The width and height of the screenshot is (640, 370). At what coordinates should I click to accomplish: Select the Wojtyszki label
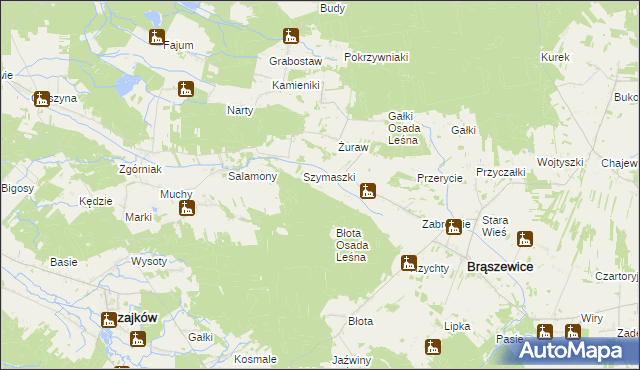coord(560,162)
